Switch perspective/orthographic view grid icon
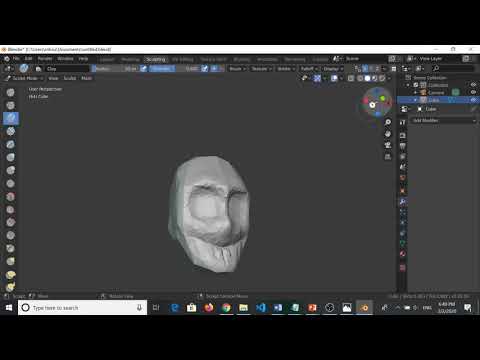The height and width of the screenshot is (360, 480). coord(388,156)
